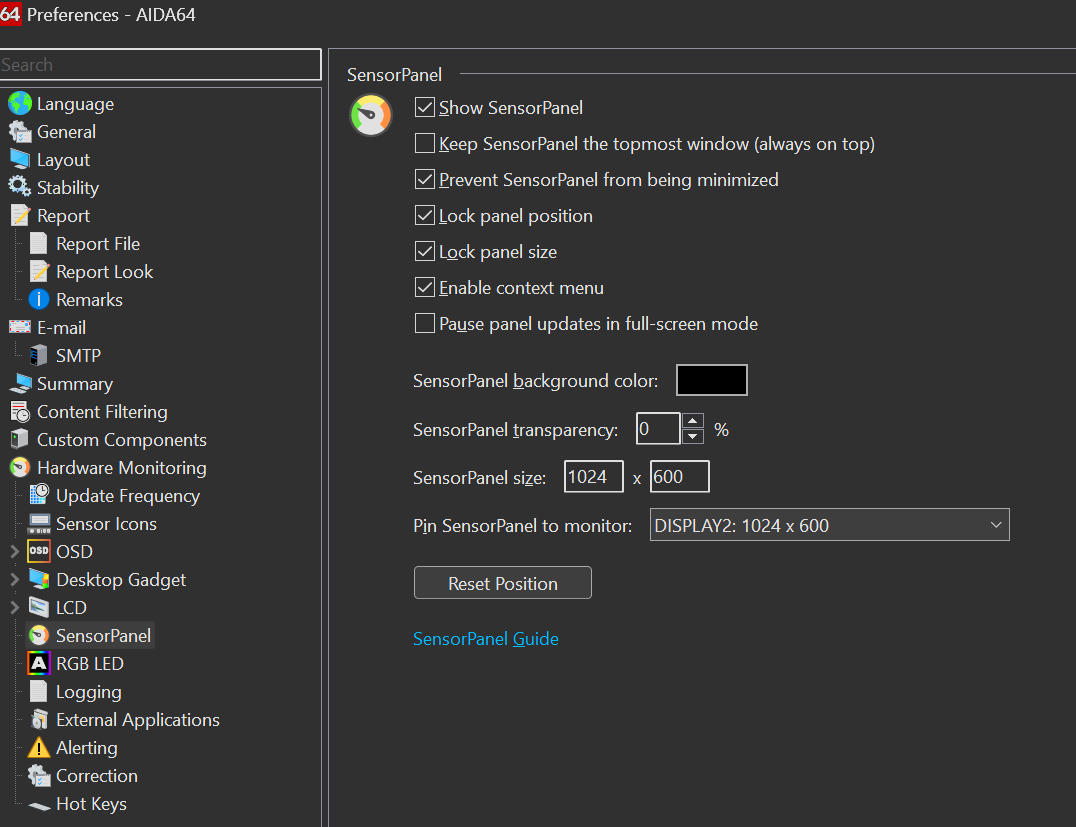
Task: Click the RGB LED icon
Action: (x=39, y=664)
